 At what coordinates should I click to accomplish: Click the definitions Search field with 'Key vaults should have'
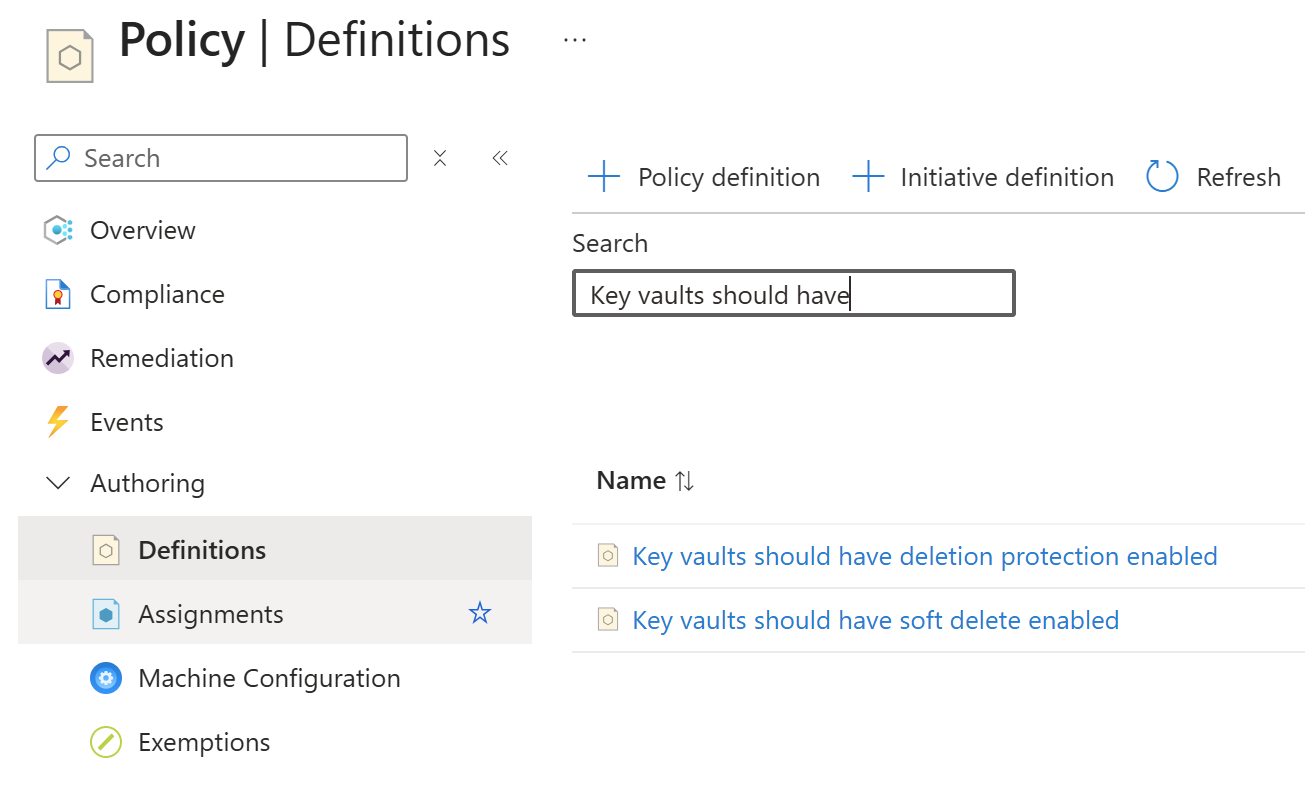(794, 294)
